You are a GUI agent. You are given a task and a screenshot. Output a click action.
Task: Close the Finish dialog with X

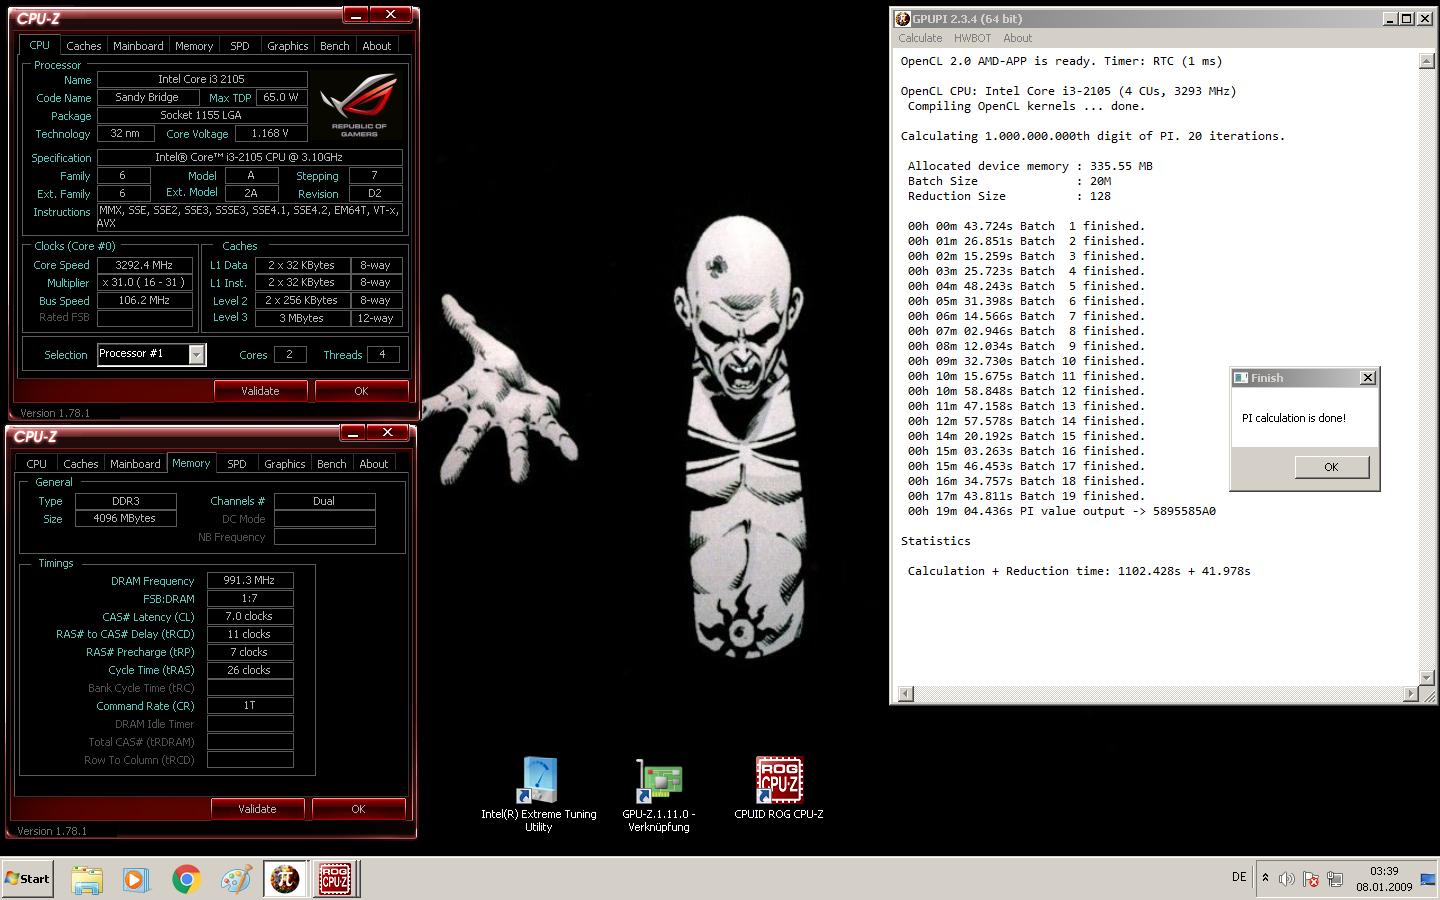point(1368,378)
